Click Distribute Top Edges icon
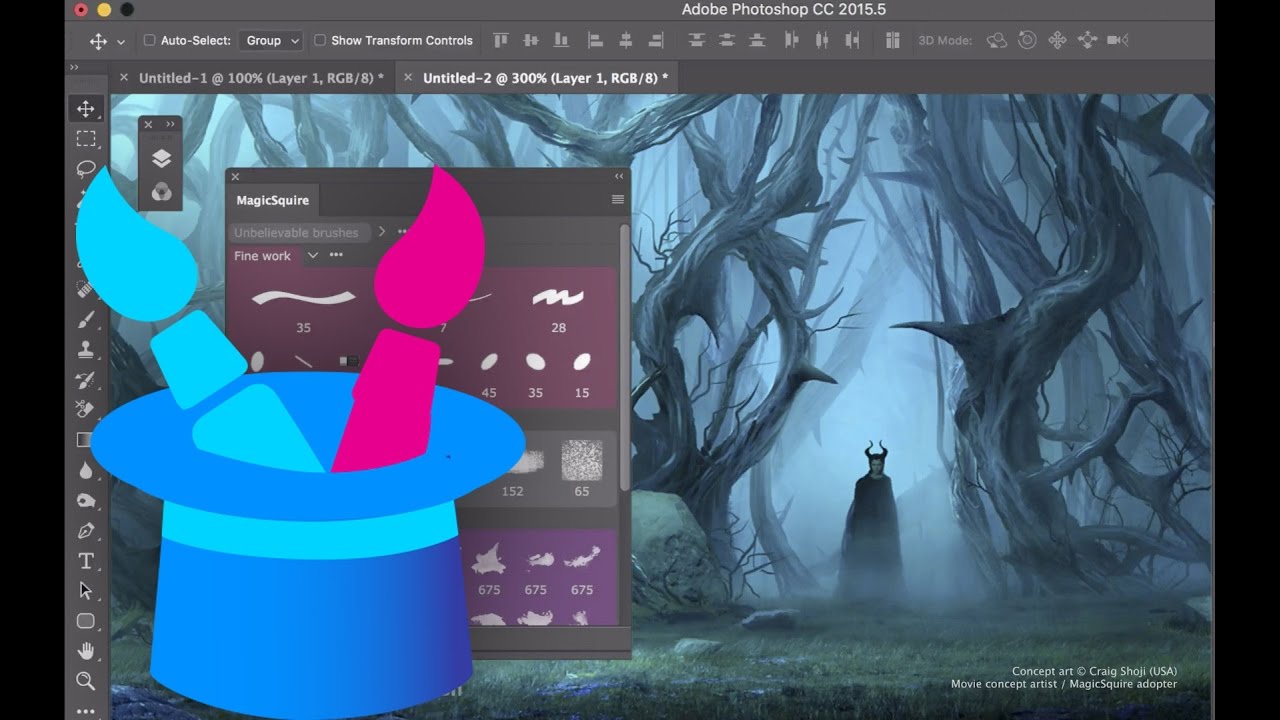The height and width of the screenshot is (720, 1280). (696, 40)
